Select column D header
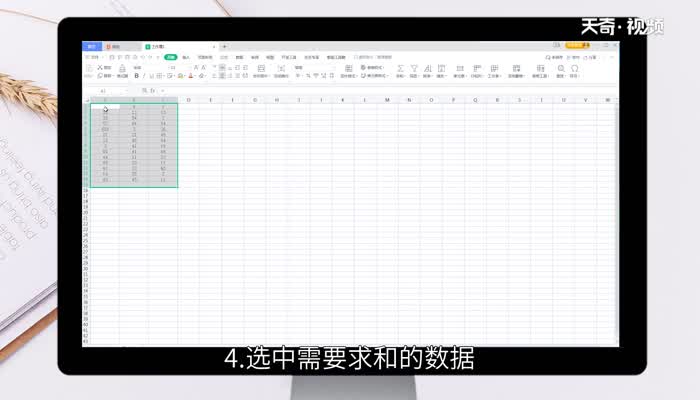This screenshot has width=700, height=400. point(188,100)
